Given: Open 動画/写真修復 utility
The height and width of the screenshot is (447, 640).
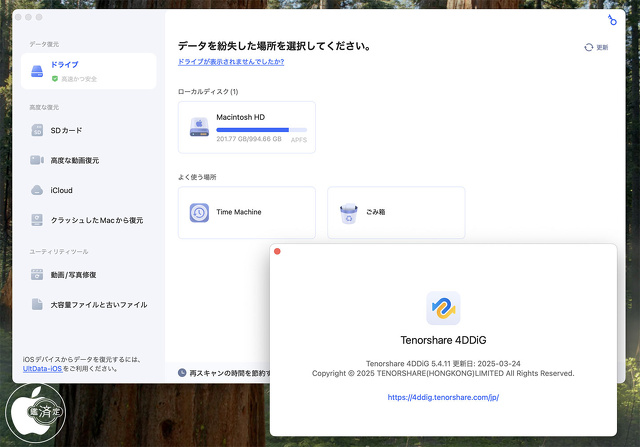Looking at the screenshot, I should click(89, 274).
